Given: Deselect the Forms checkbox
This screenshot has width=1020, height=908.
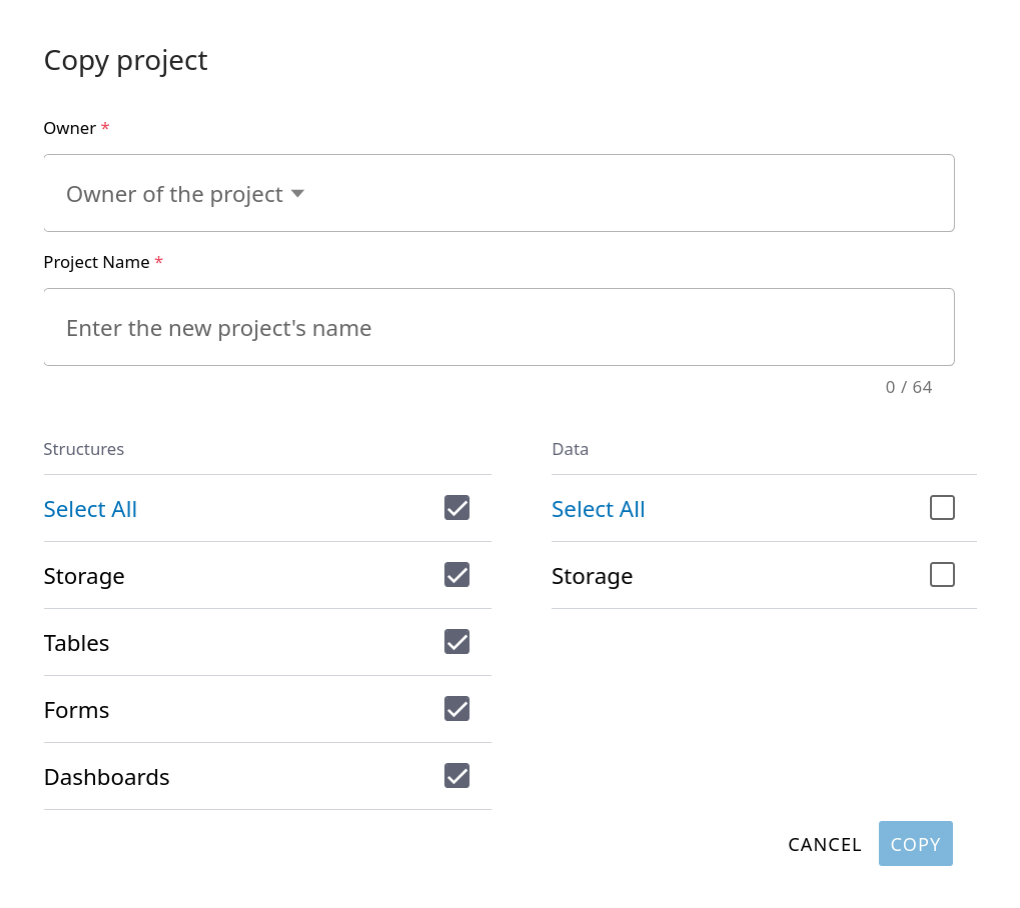Looking at the screenshot, I should [457, 709].
